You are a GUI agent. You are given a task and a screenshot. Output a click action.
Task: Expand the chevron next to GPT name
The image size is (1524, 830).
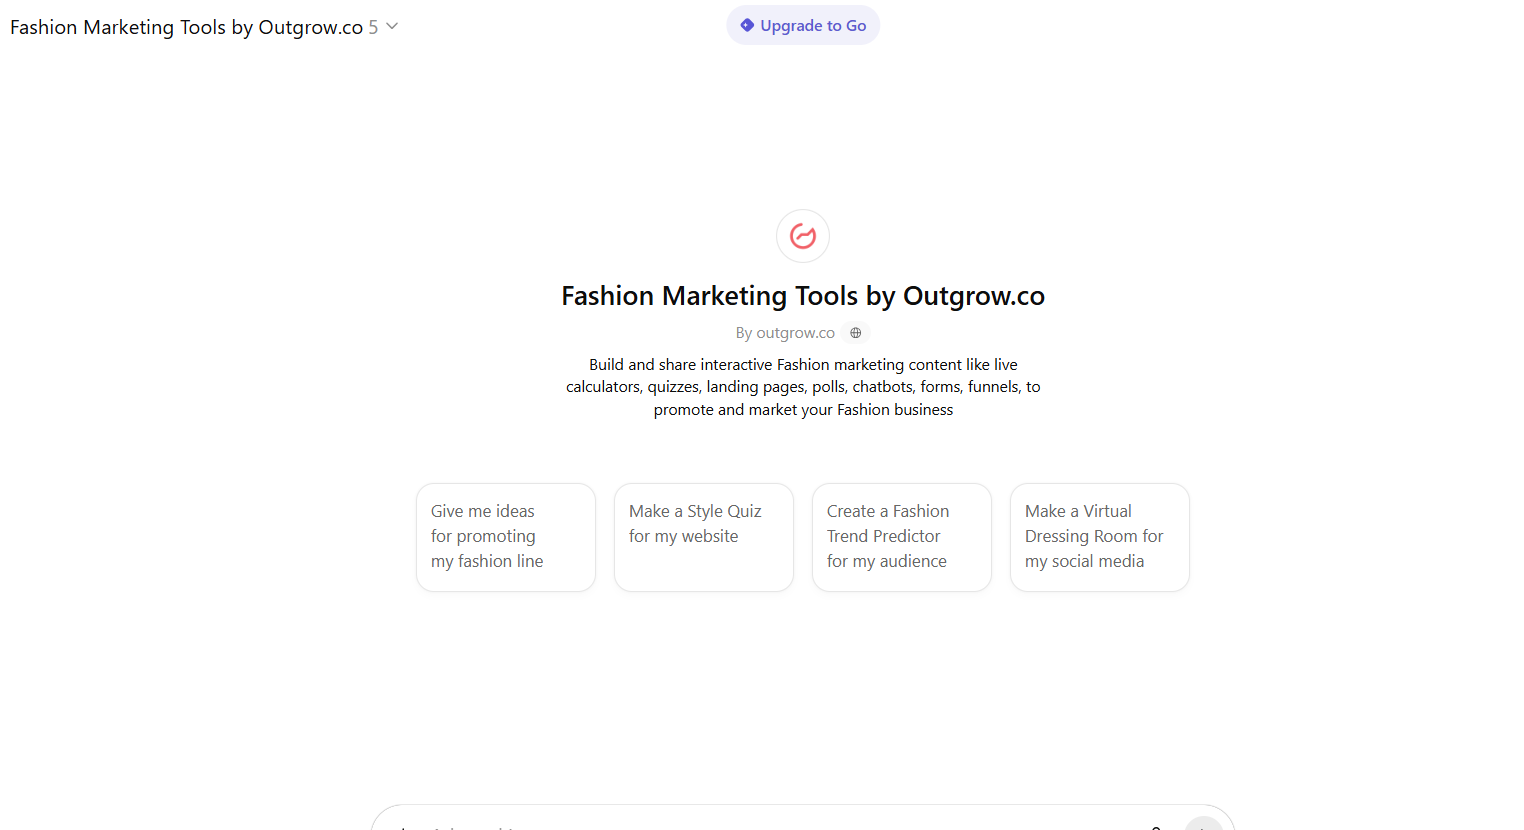point(392,27)
